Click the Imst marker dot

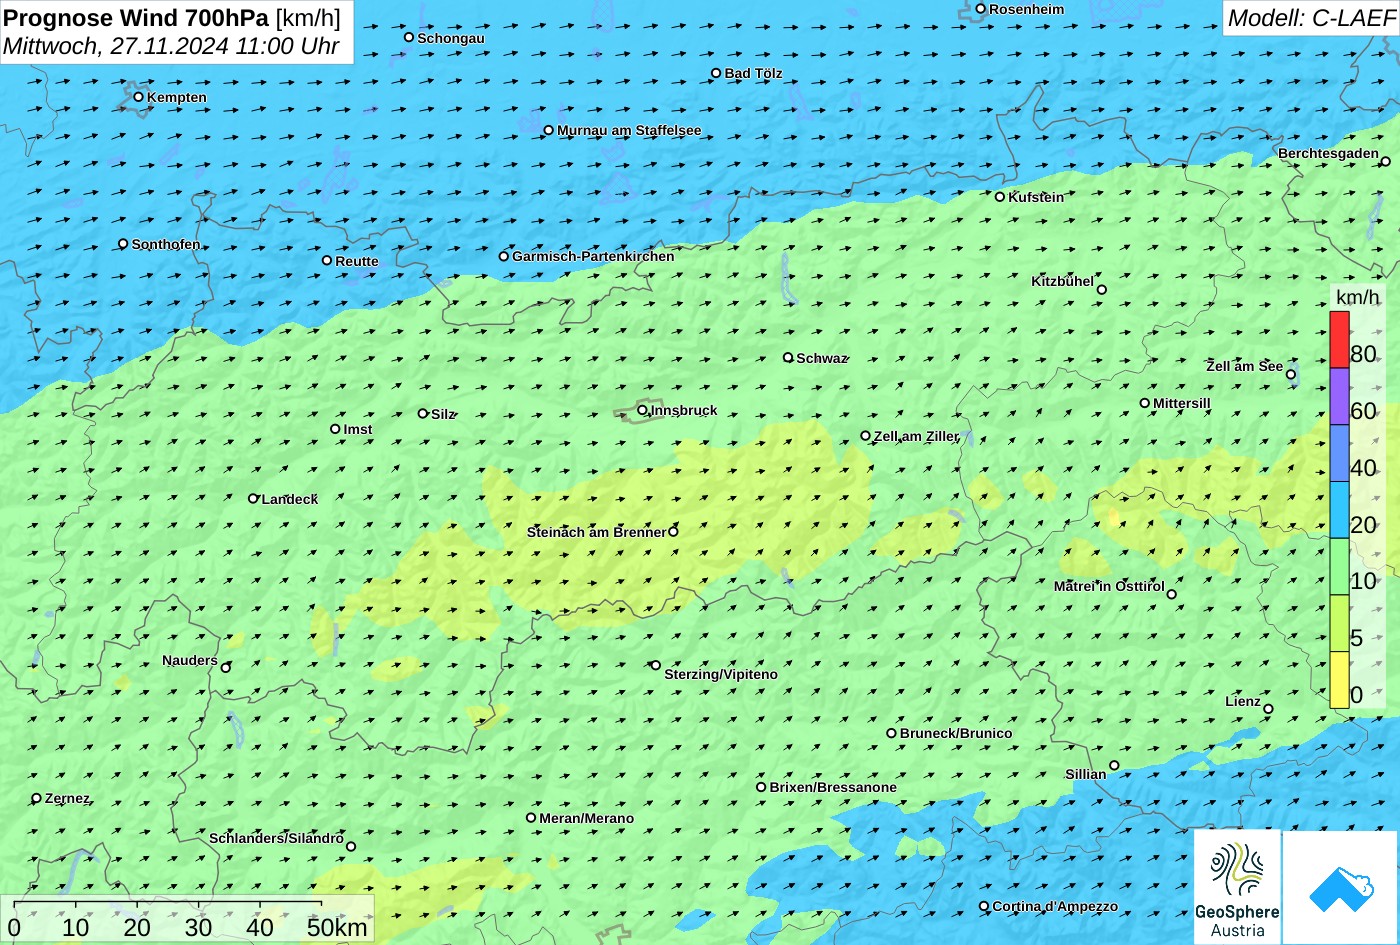click(x=335, y=429)
